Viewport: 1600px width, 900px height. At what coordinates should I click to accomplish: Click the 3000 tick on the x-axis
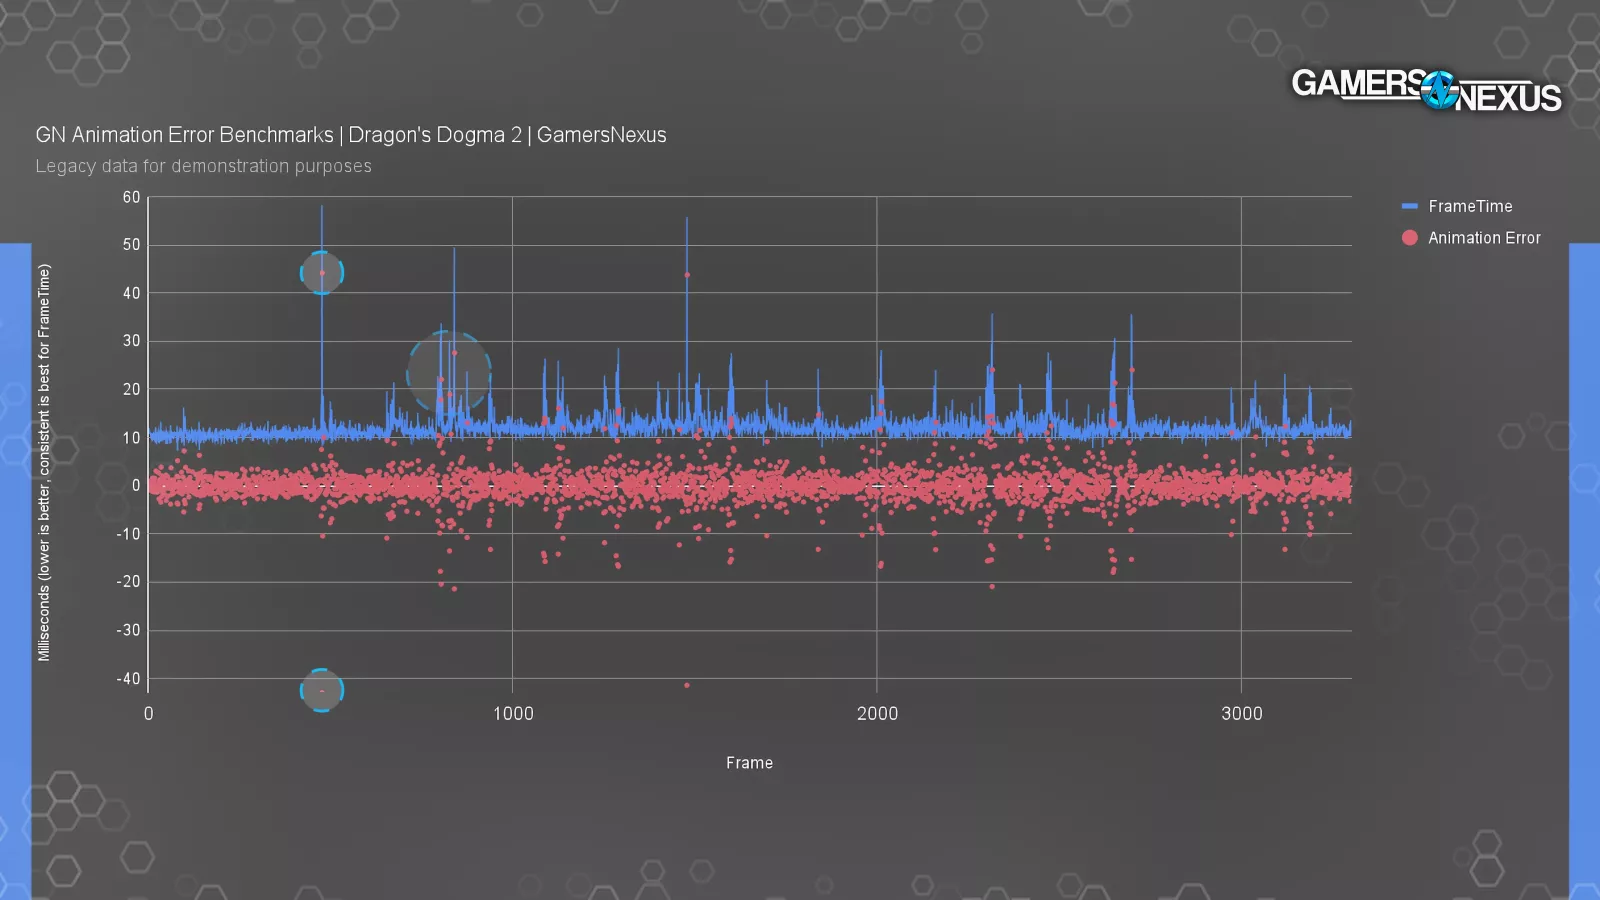point(1241,714)
